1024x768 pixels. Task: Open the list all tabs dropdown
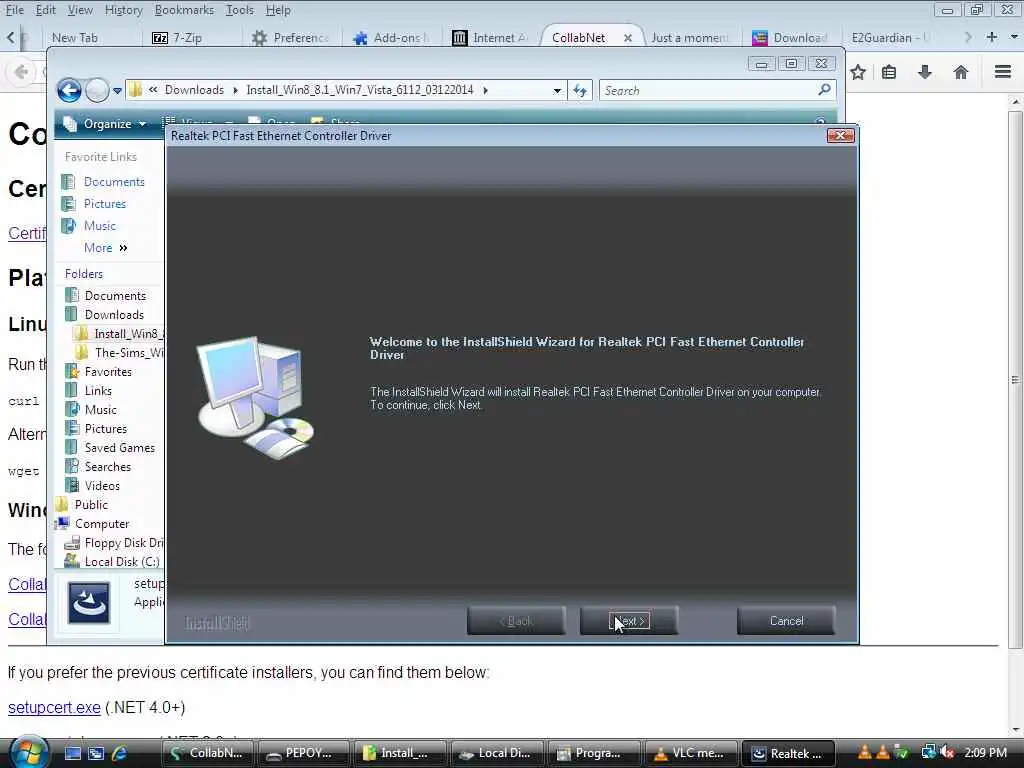point(1014,37)
